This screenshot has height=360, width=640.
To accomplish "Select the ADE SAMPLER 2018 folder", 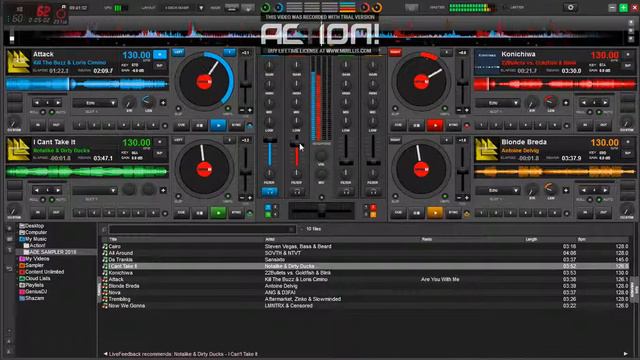I will [x=52, y=252].
